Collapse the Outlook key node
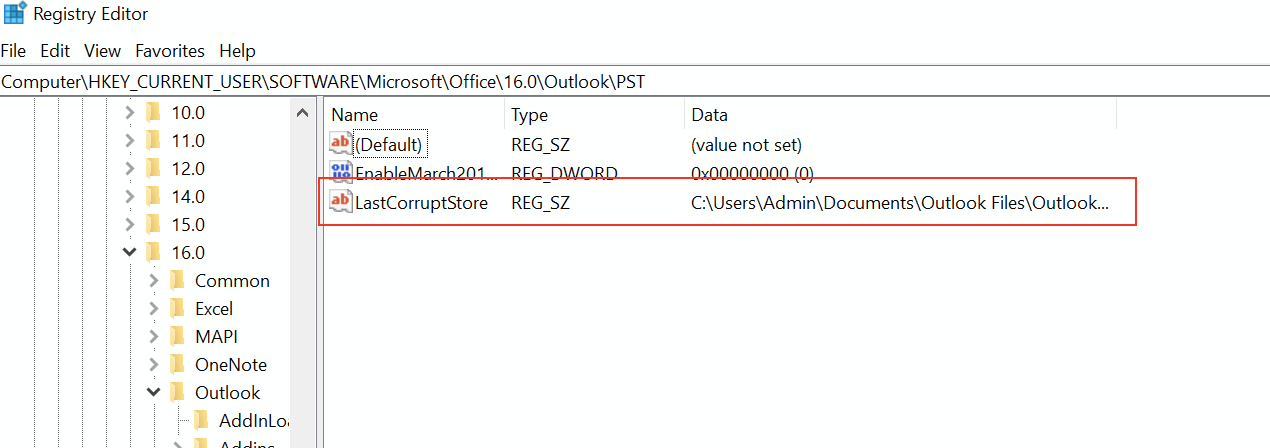The image size is (1270, 448). 154,393
